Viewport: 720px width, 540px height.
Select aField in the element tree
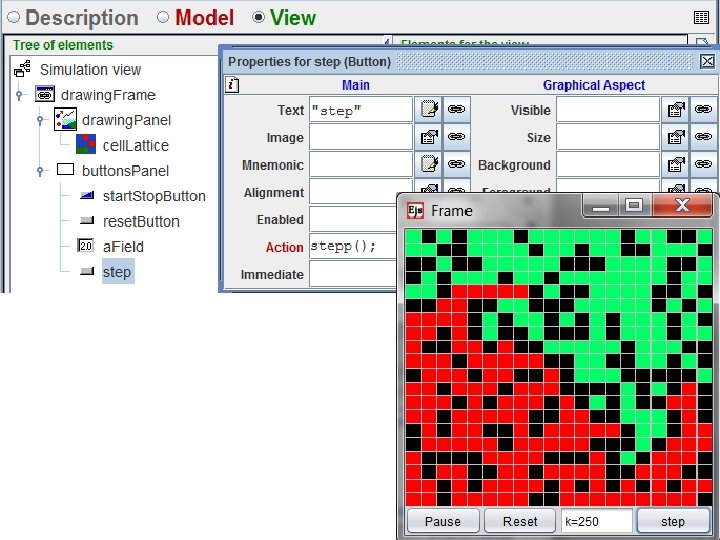tap(123, 247)
